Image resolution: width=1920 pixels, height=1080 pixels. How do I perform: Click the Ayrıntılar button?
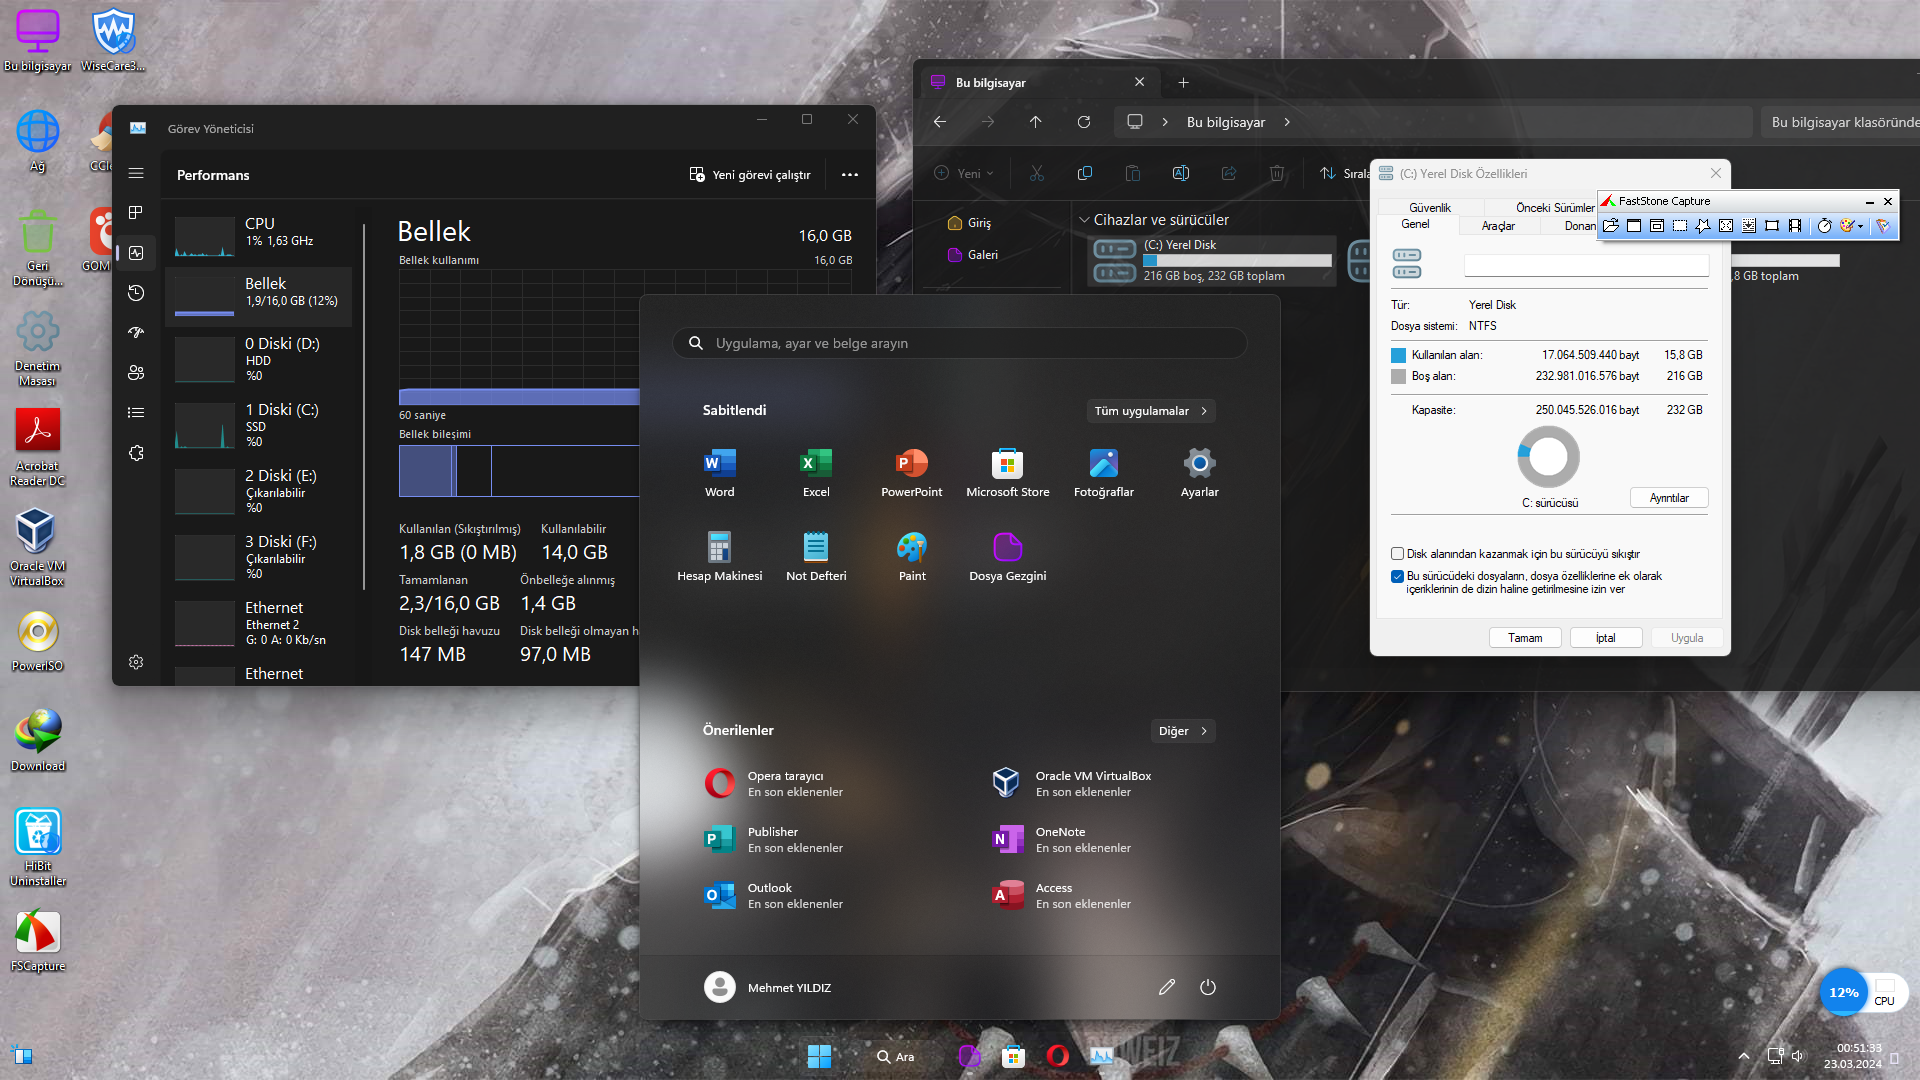click(1668, 498)
